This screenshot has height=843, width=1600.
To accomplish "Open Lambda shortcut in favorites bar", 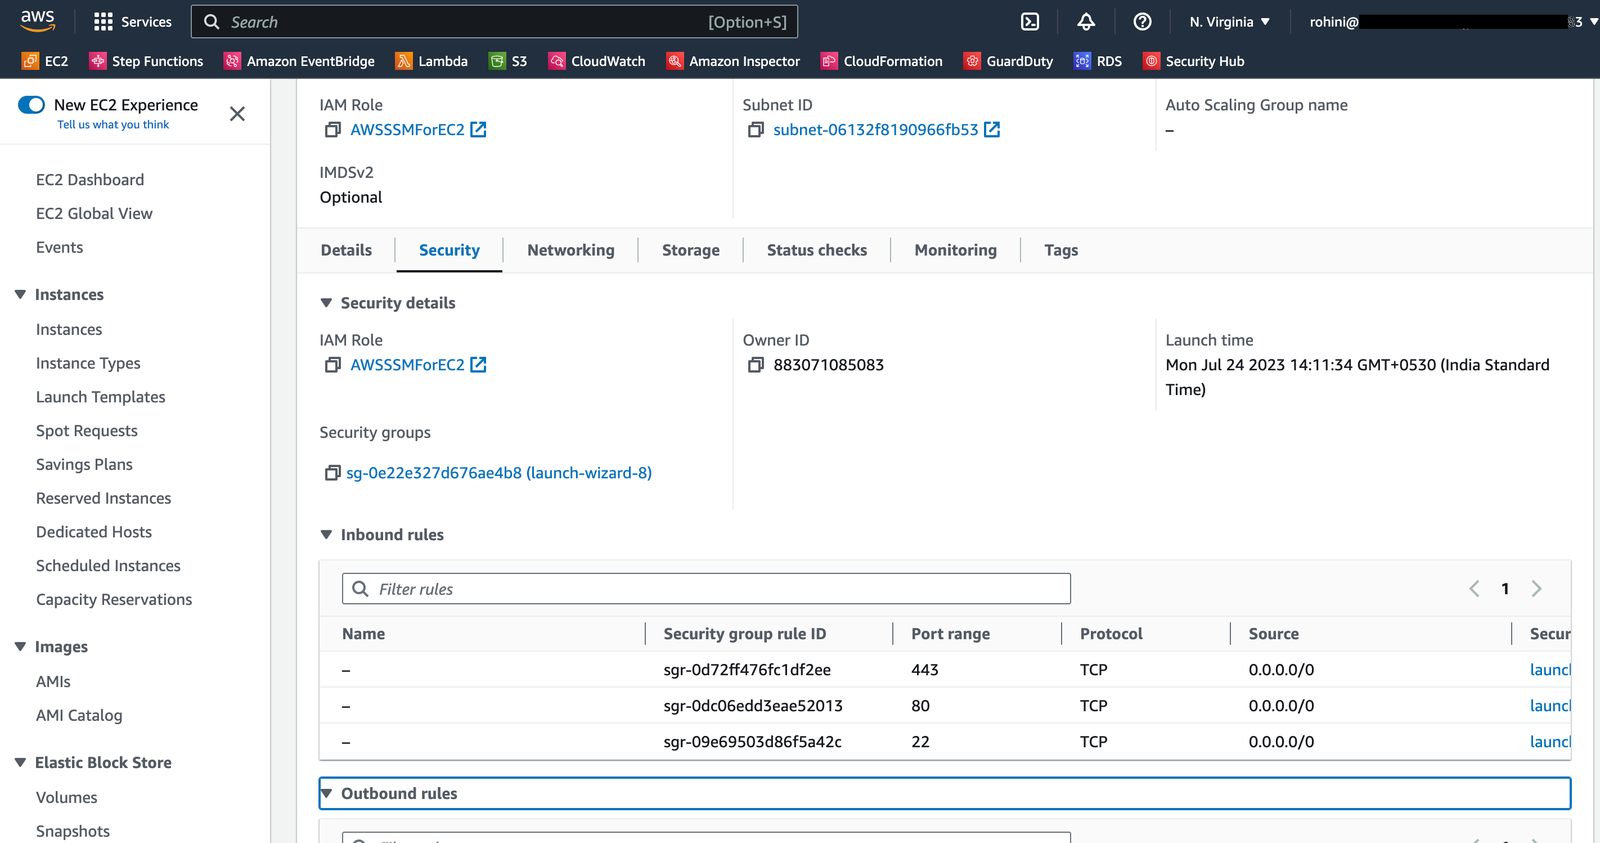I will pos(431,61).
